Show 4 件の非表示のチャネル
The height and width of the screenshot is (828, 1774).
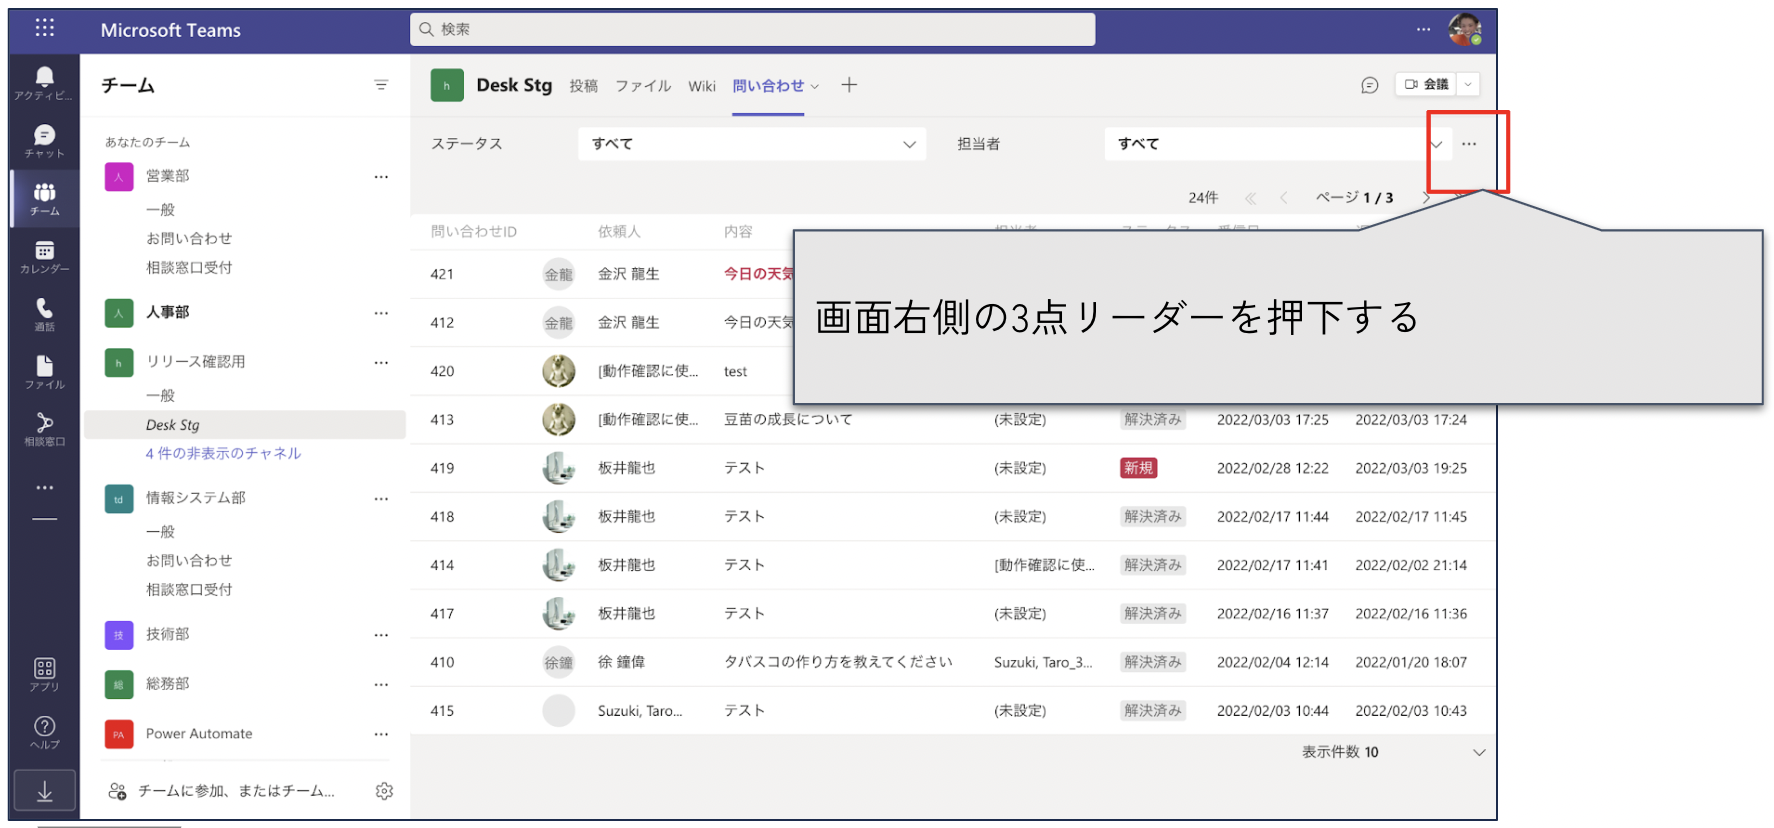tap(223, 453)
